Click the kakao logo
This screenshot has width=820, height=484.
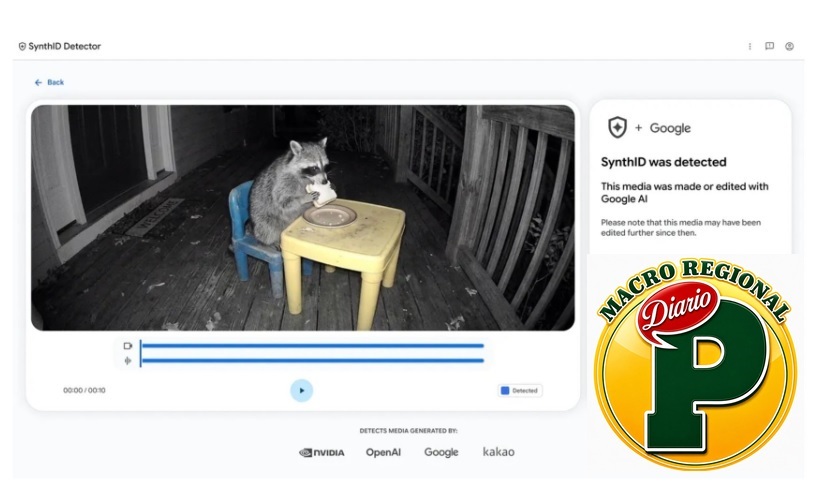[498, 452]
